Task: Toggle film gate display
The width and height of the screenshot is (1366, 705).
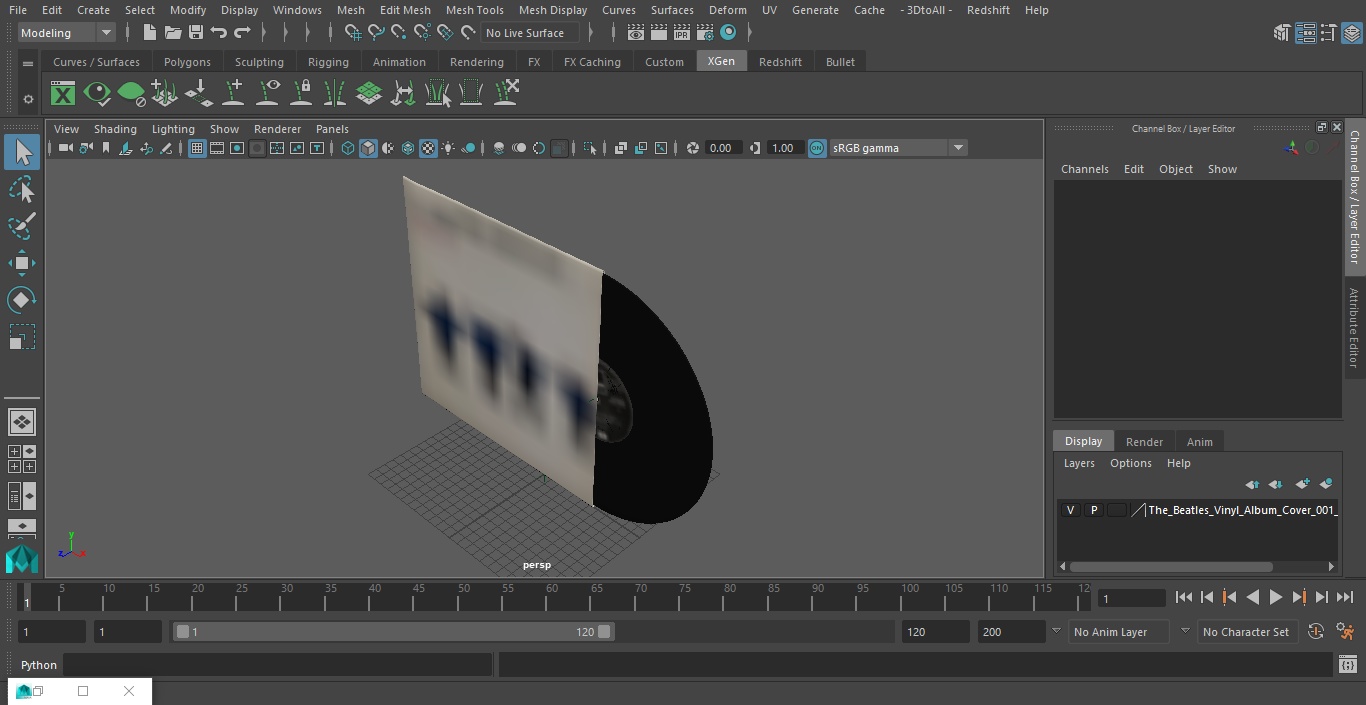Action: coord(217,148)
